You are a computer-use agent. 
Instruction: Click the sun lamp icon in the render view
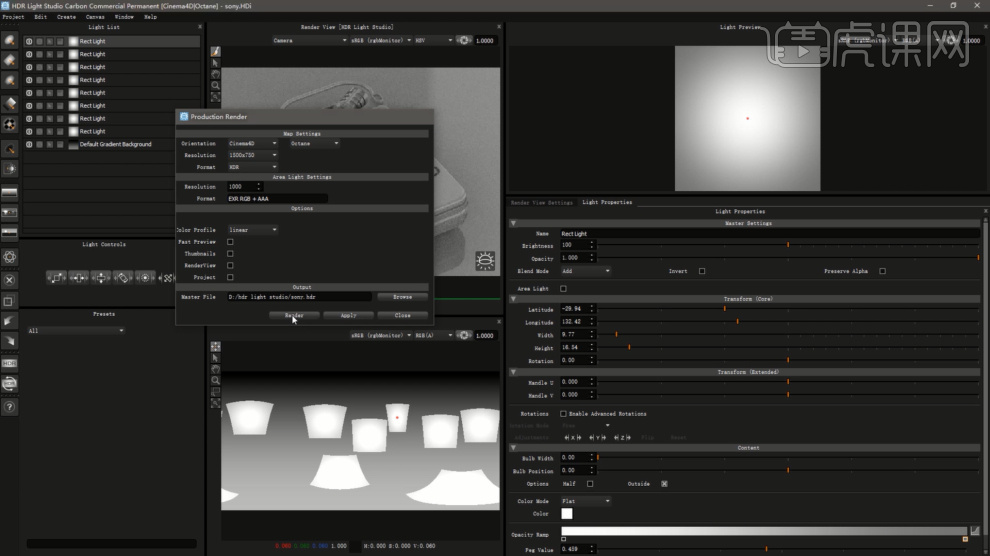click(485, 261)
